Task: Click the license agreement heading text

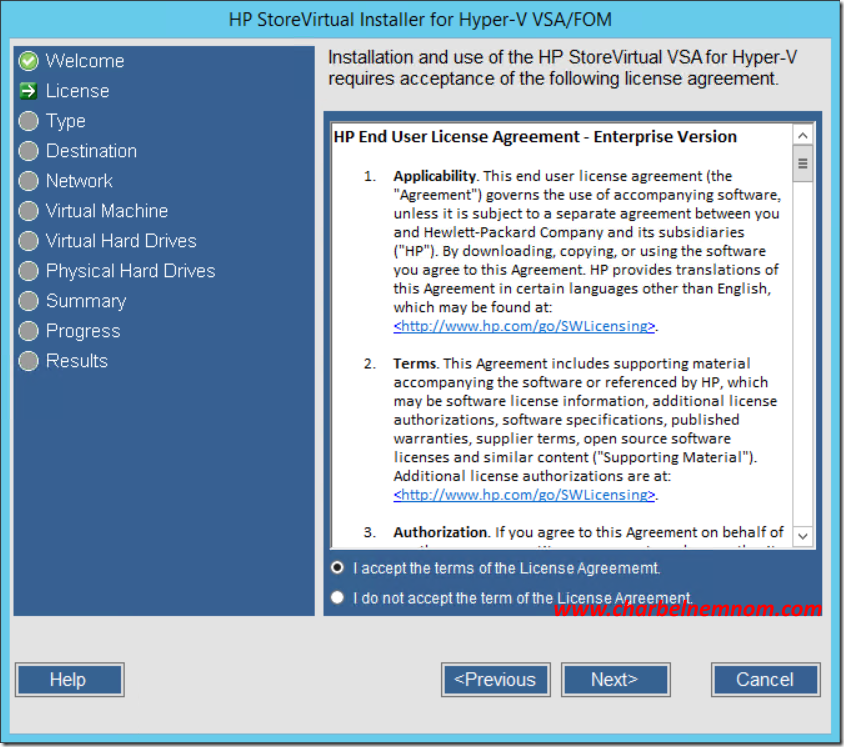Action: 535,137
